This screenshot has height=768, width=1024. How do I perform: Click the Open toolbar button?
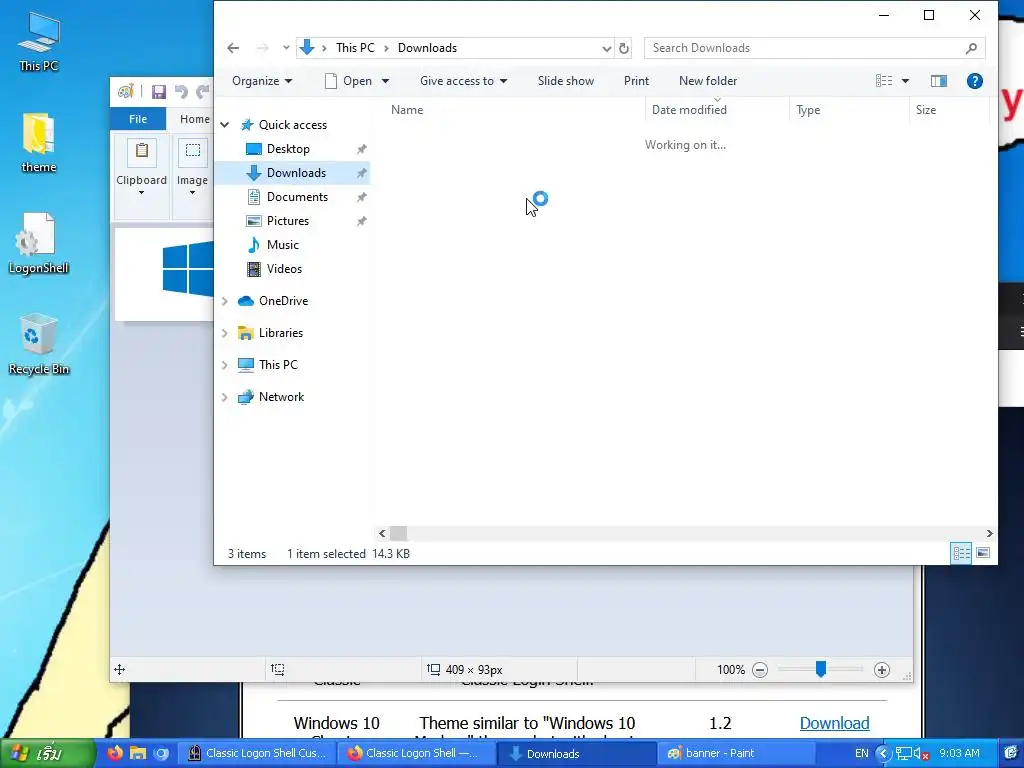[349, 81]
